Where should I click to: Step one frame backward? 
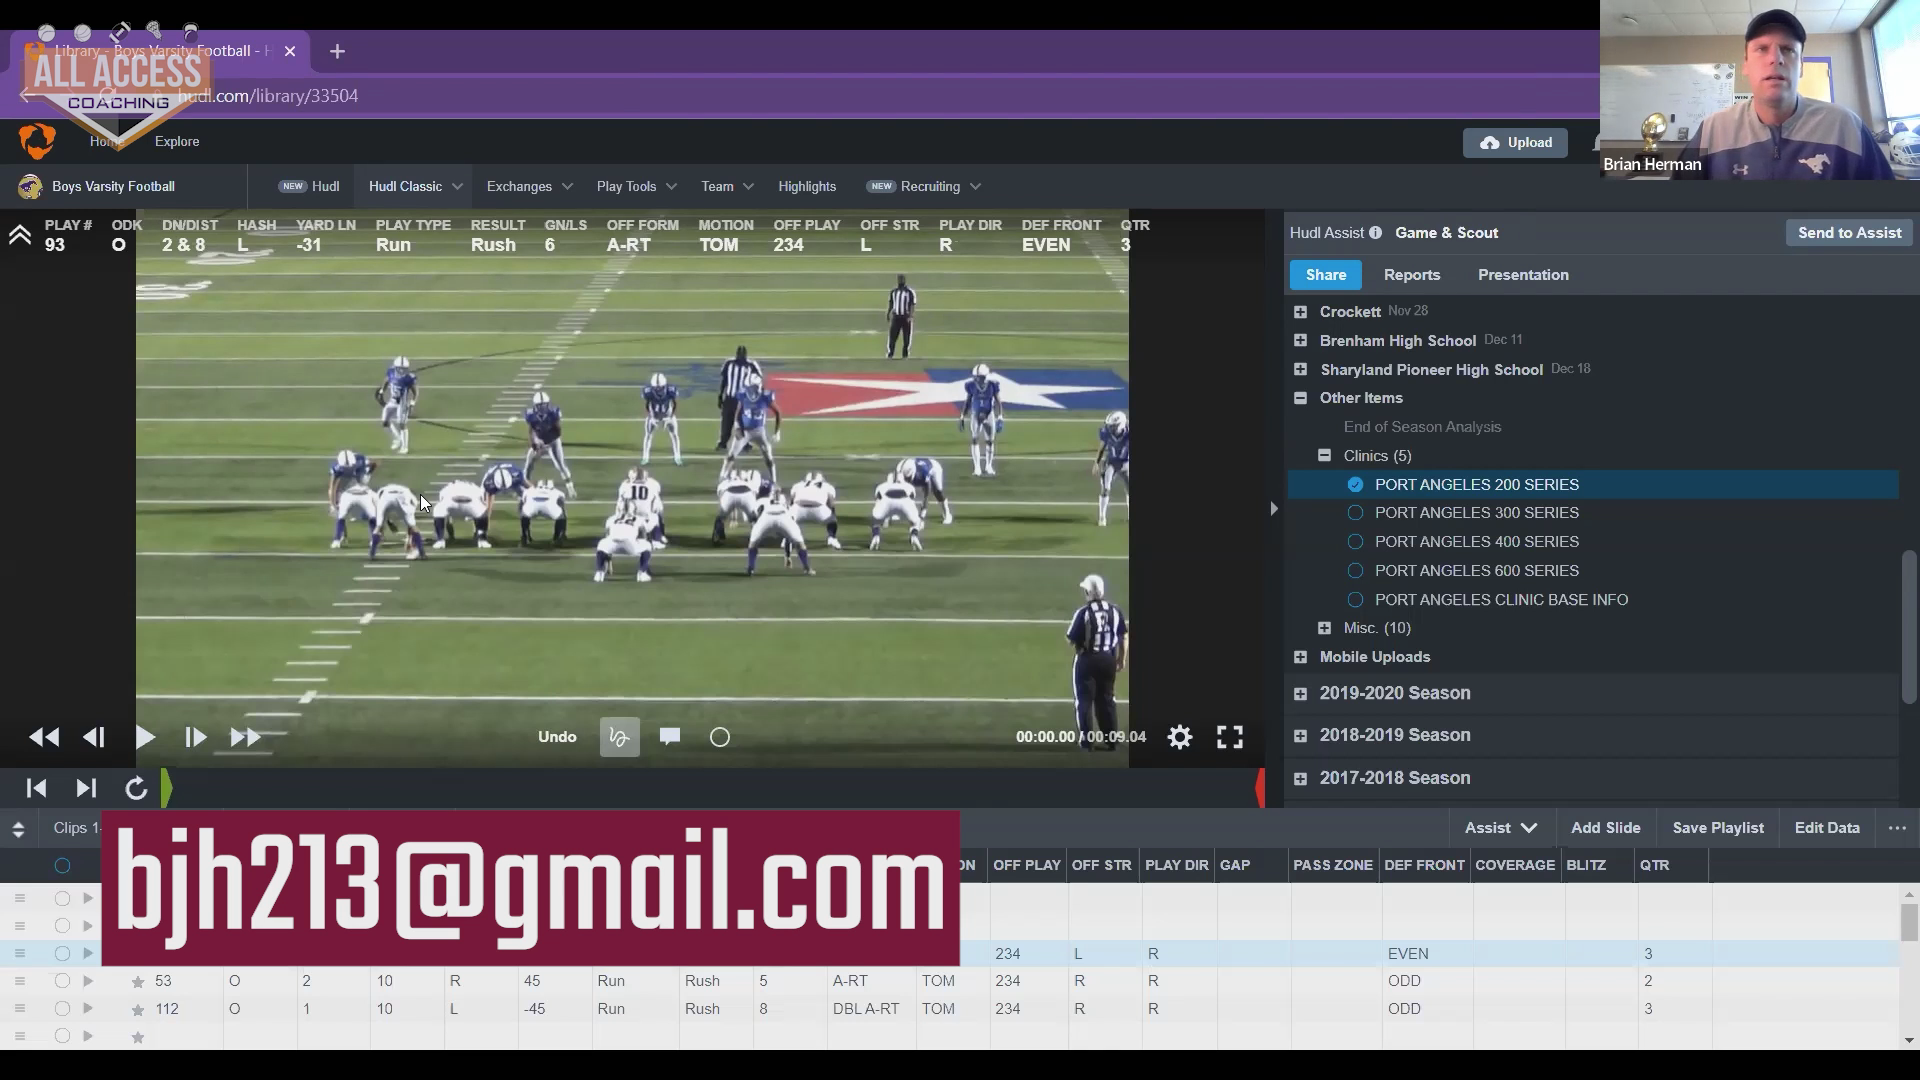click(x=94, y=738)
